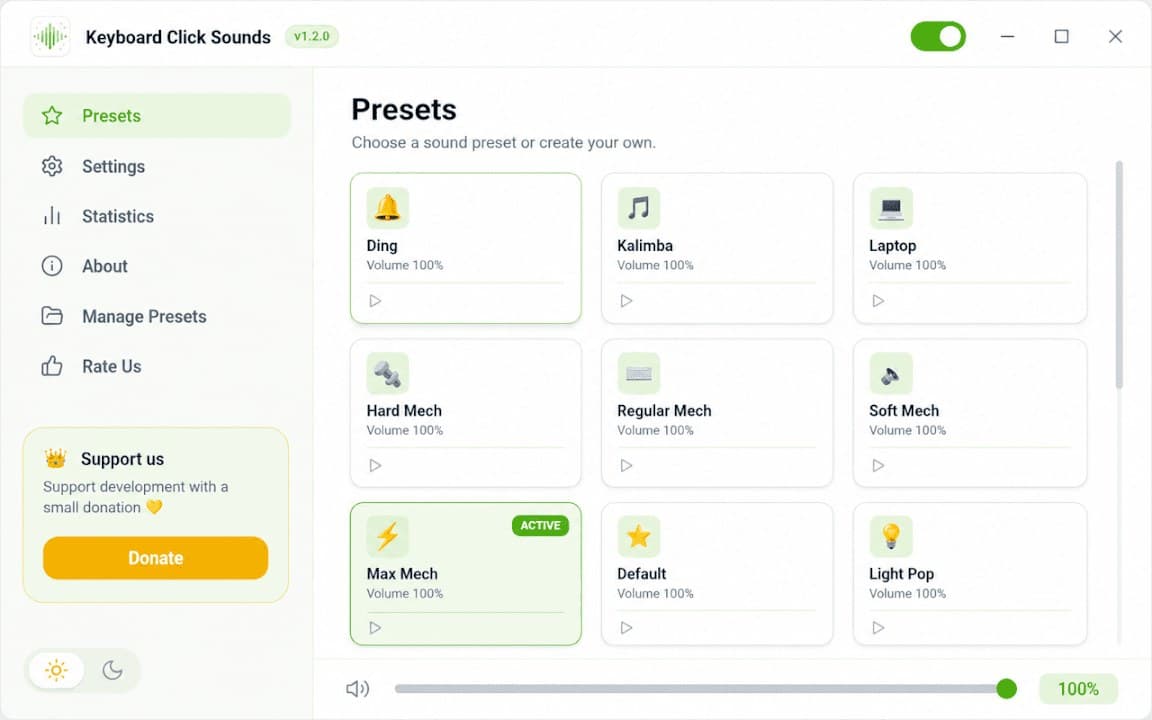Select the Ding preset card

pos(466,248)
